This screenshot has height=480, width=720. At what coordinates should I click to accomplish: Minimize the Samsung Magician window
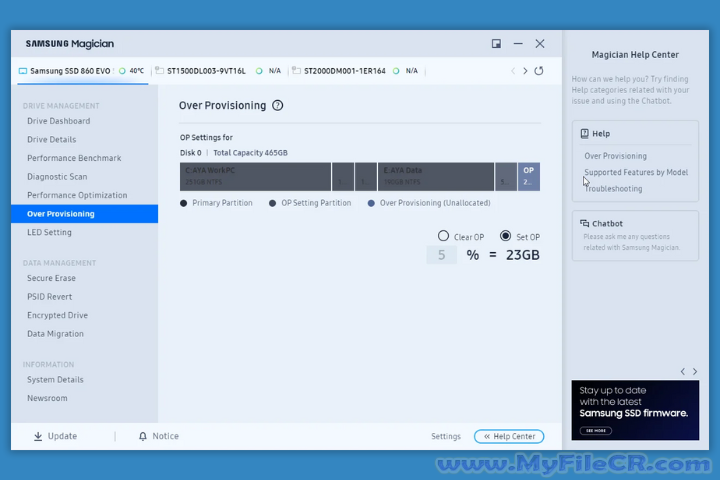(518, 44)
